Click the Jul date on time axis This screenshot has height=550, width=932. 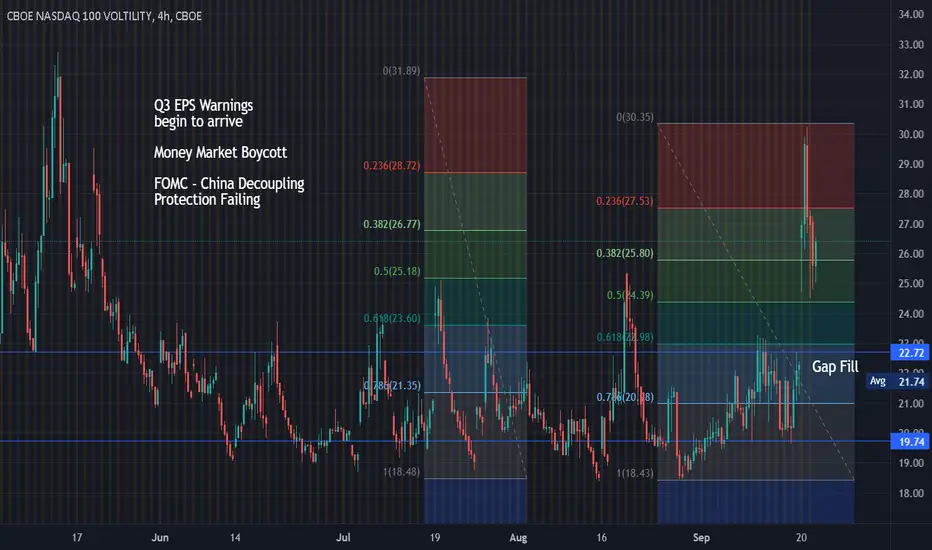pos(343,538)
